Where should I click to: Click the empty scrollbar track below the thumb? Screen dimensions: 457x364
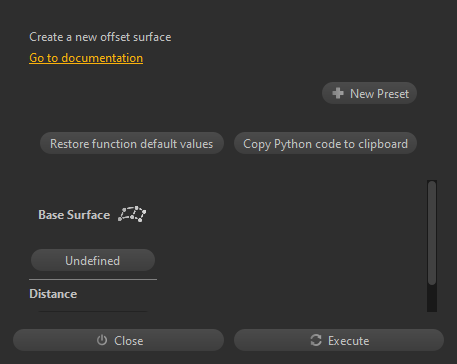432,298
